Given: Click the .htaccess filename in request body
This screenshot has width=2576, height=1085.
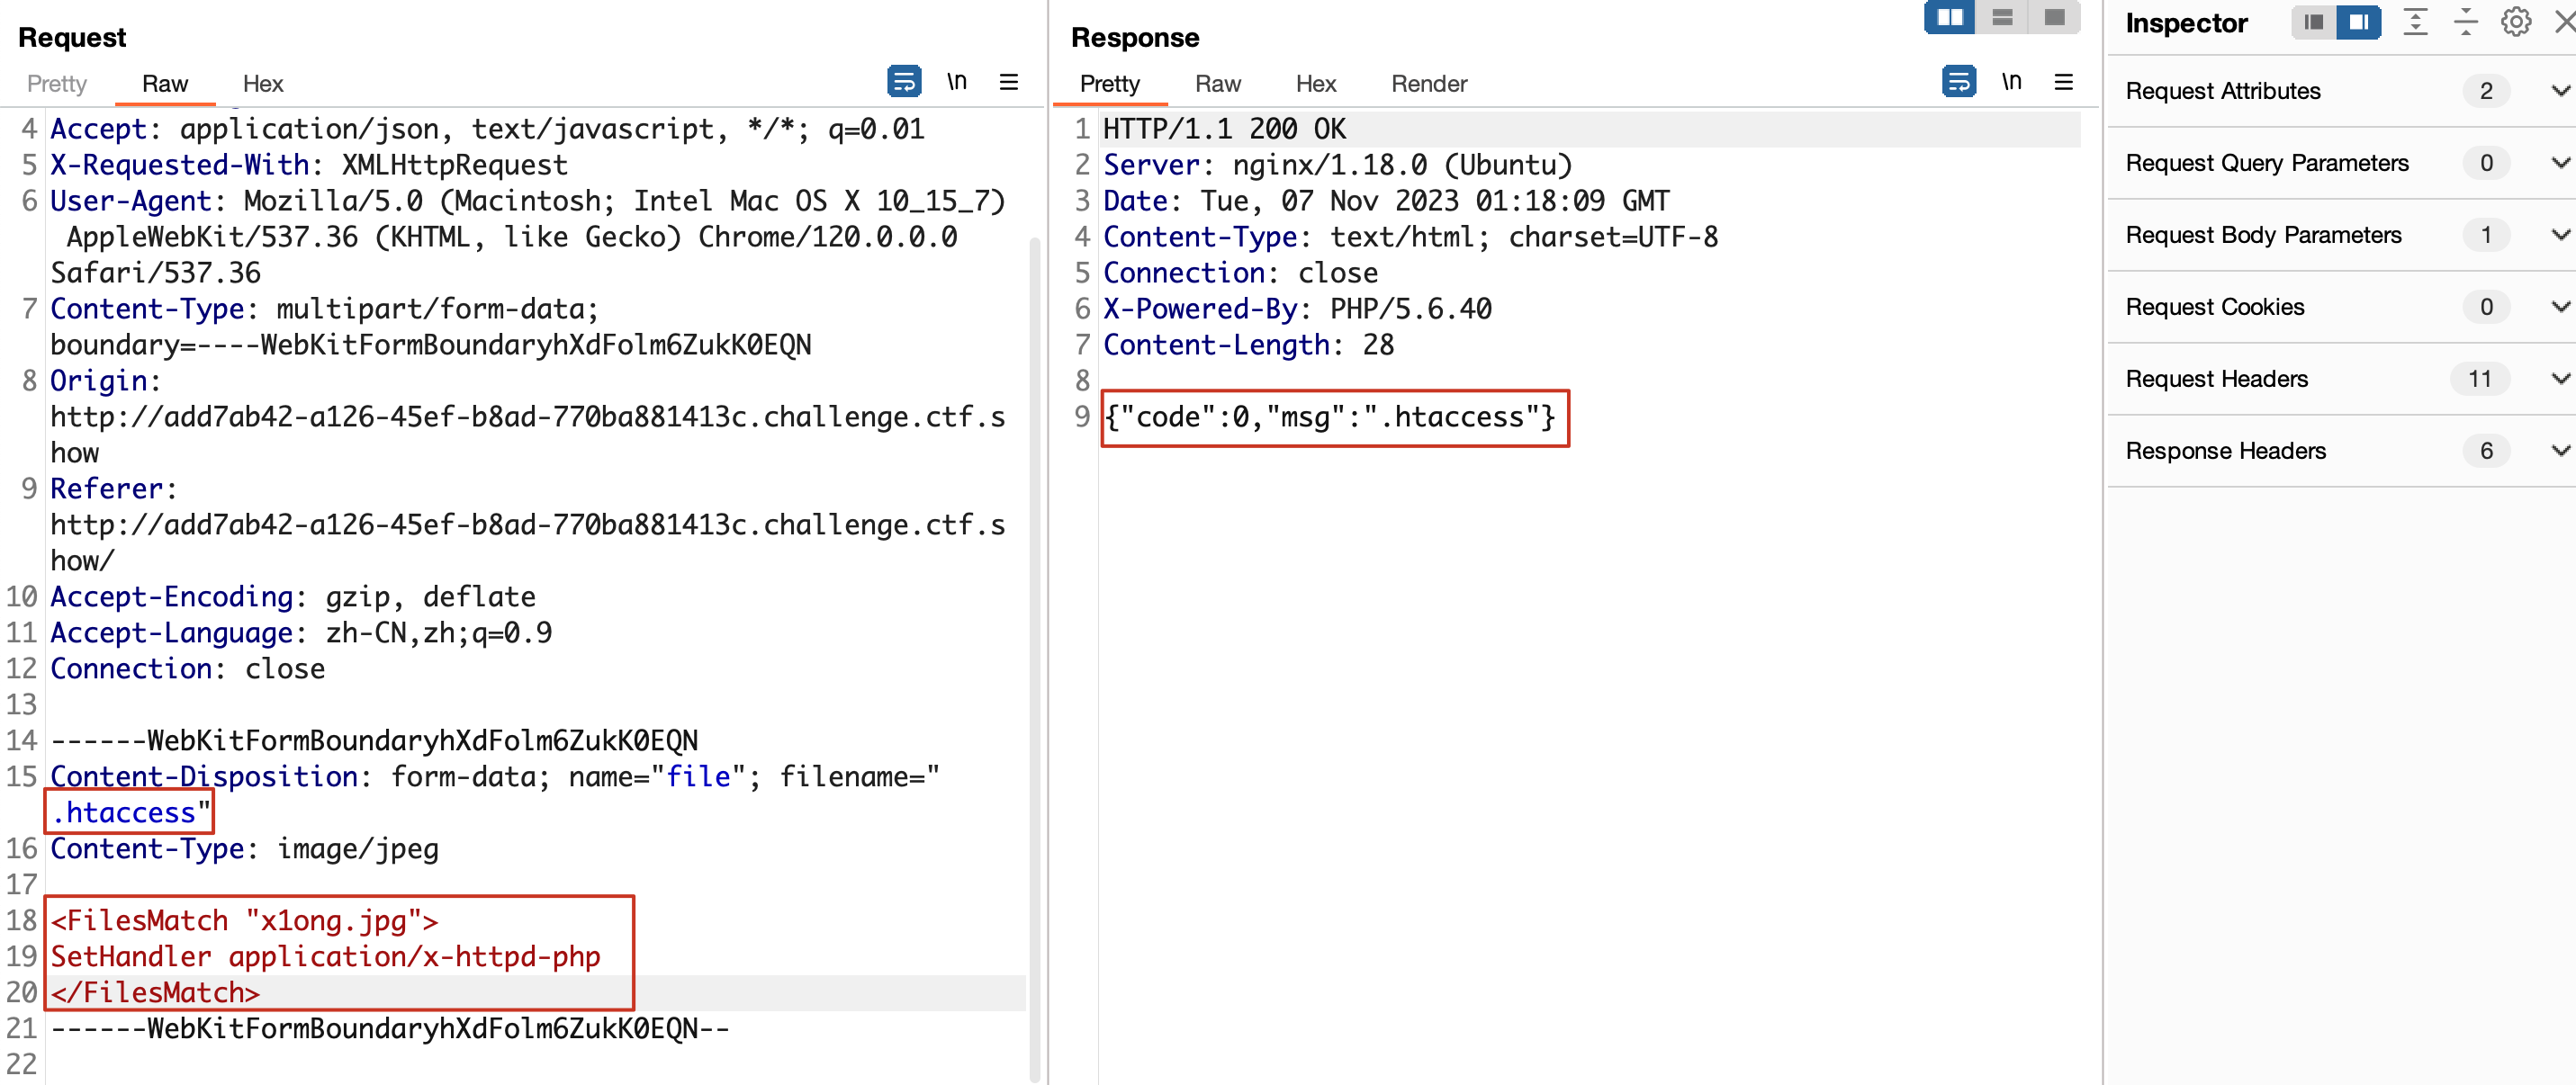Looking at the screenshot, I should click(124, 812).
